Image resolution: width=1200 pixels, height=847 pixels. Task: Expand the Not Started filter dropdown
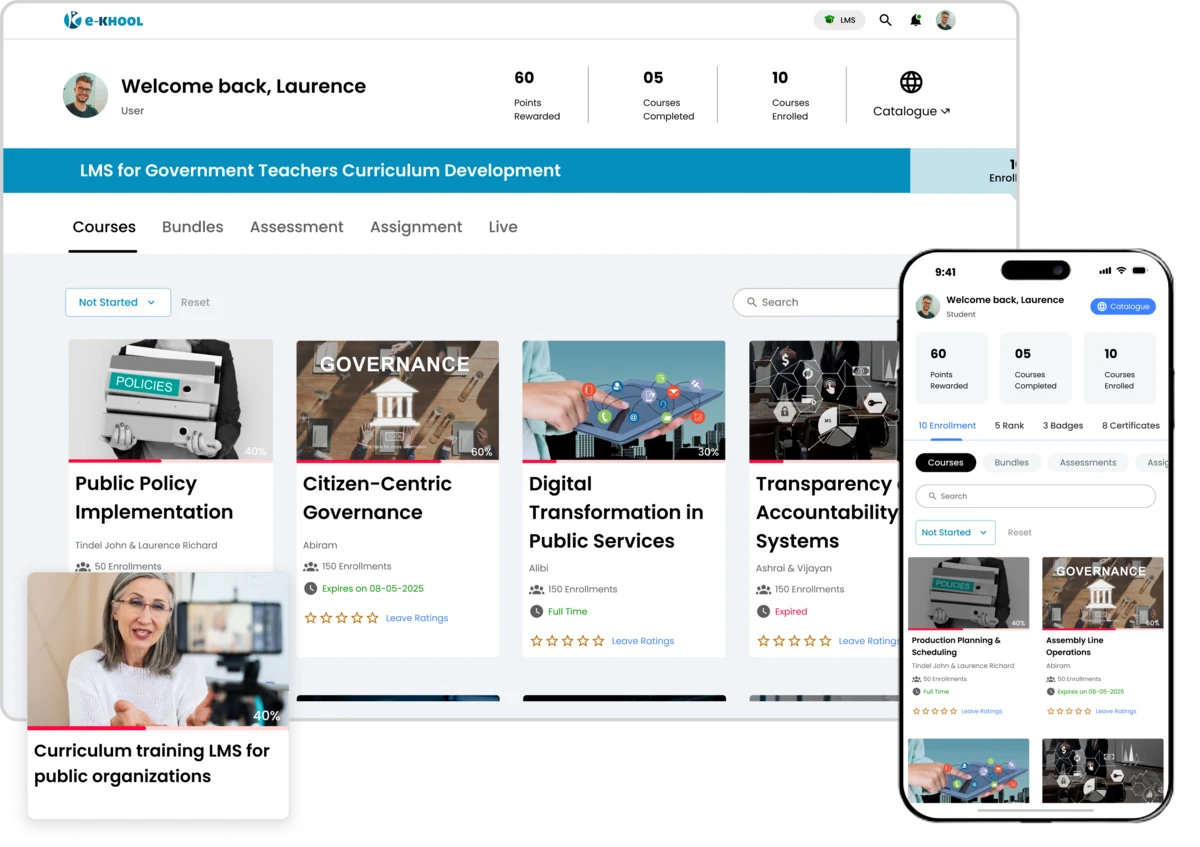click(x=117, y=302)
